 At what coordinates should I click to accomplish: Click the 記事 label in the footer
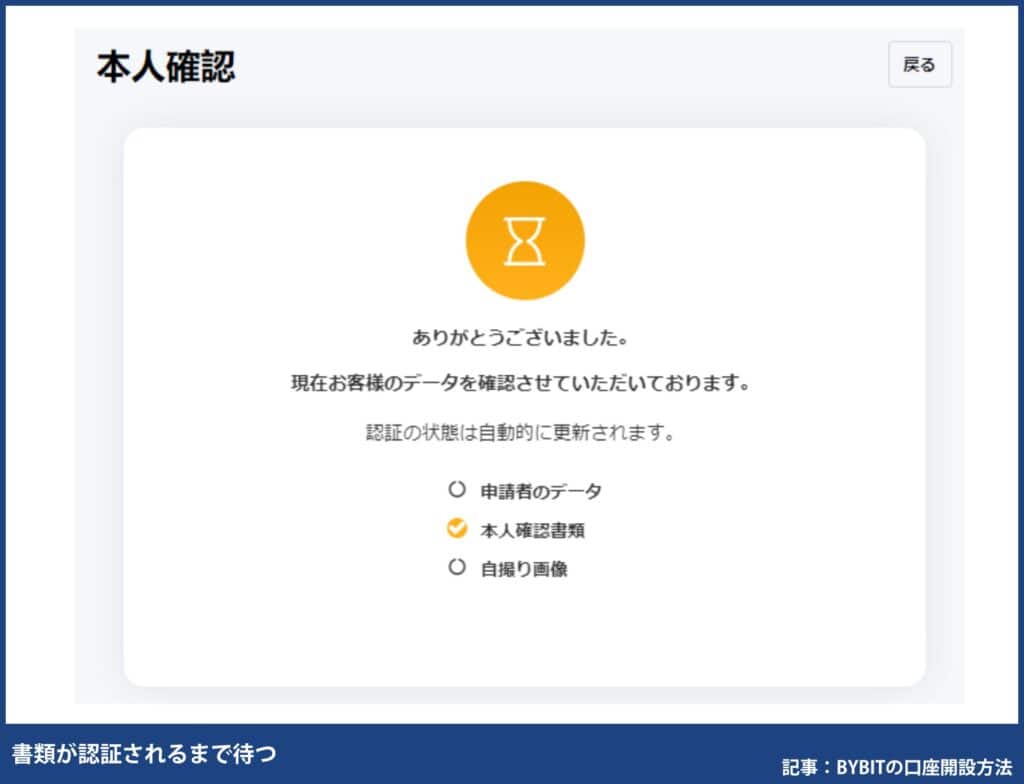click(797, 766)
